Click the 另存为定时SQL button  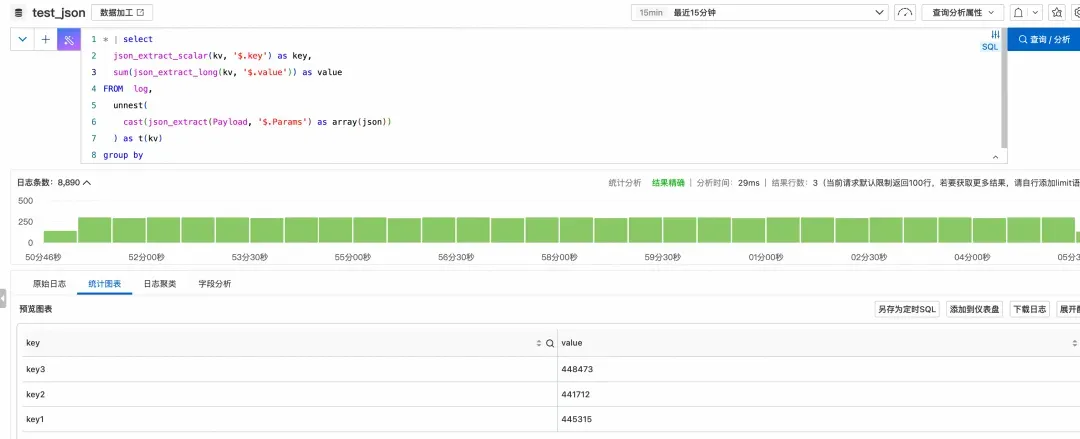(x=907, y=309)
